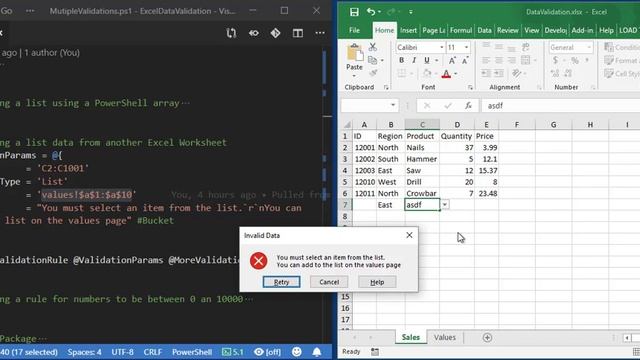Click UTF-8 encoding in status bar

click(122, 352)
